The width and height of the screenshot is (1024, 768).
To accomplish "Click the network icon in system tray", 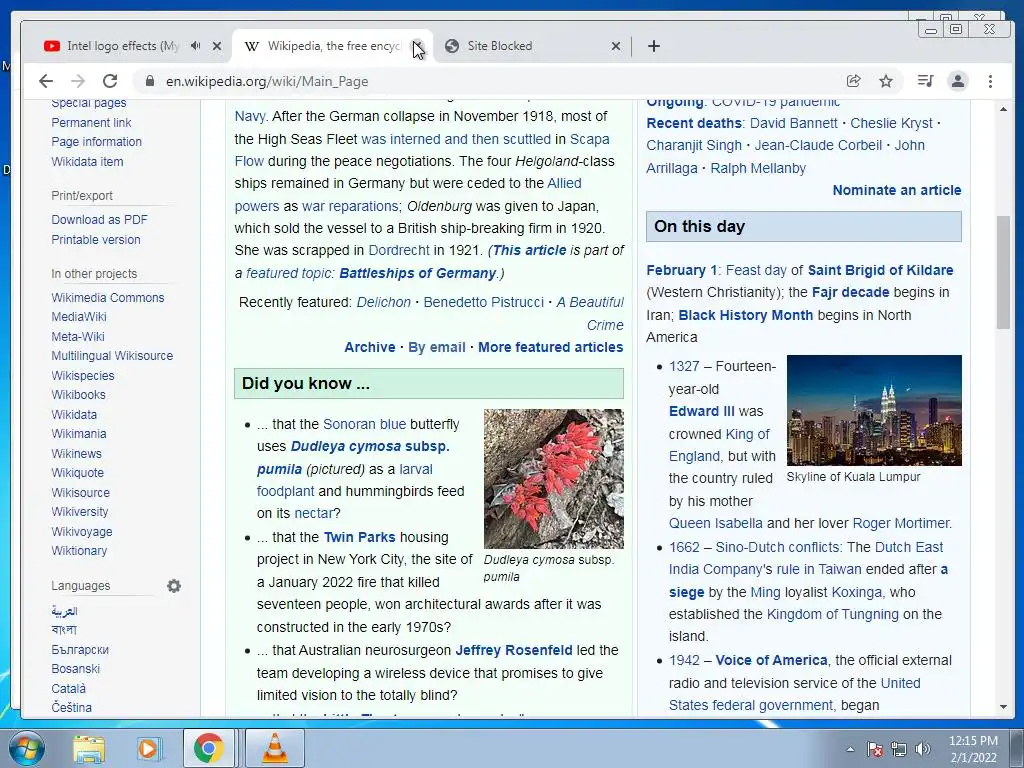I will 899,749.
